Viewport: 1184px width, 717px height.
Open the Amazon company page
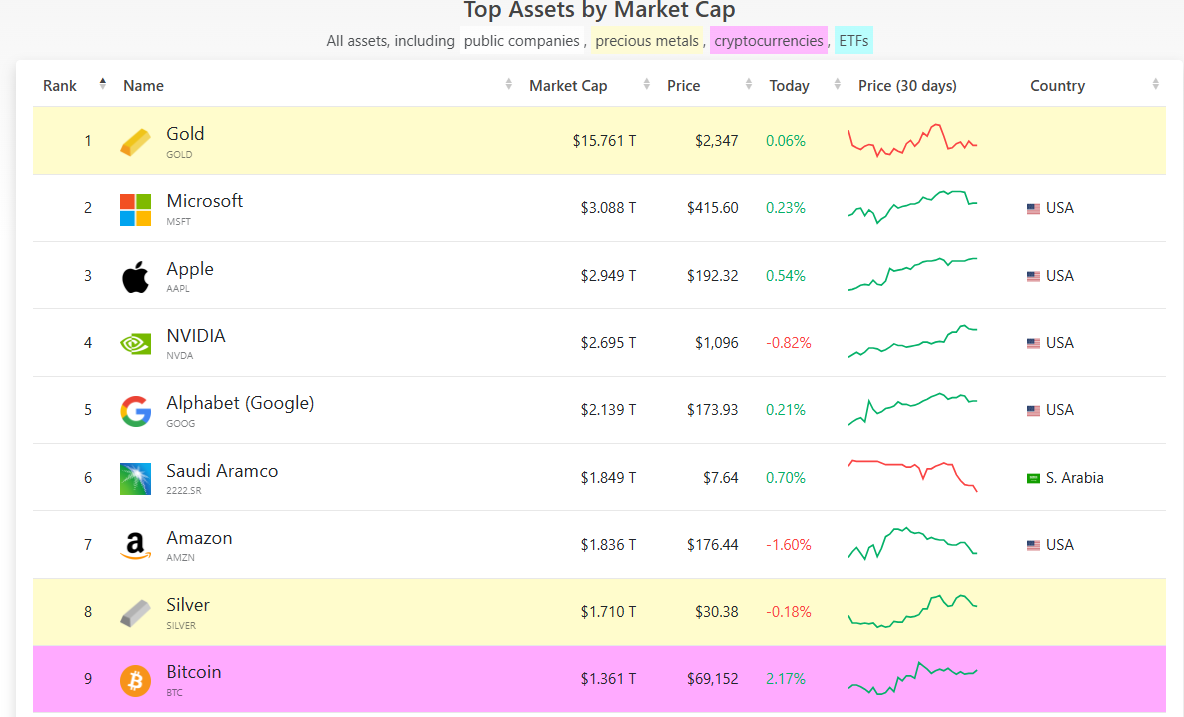click(x=199, y=538)
